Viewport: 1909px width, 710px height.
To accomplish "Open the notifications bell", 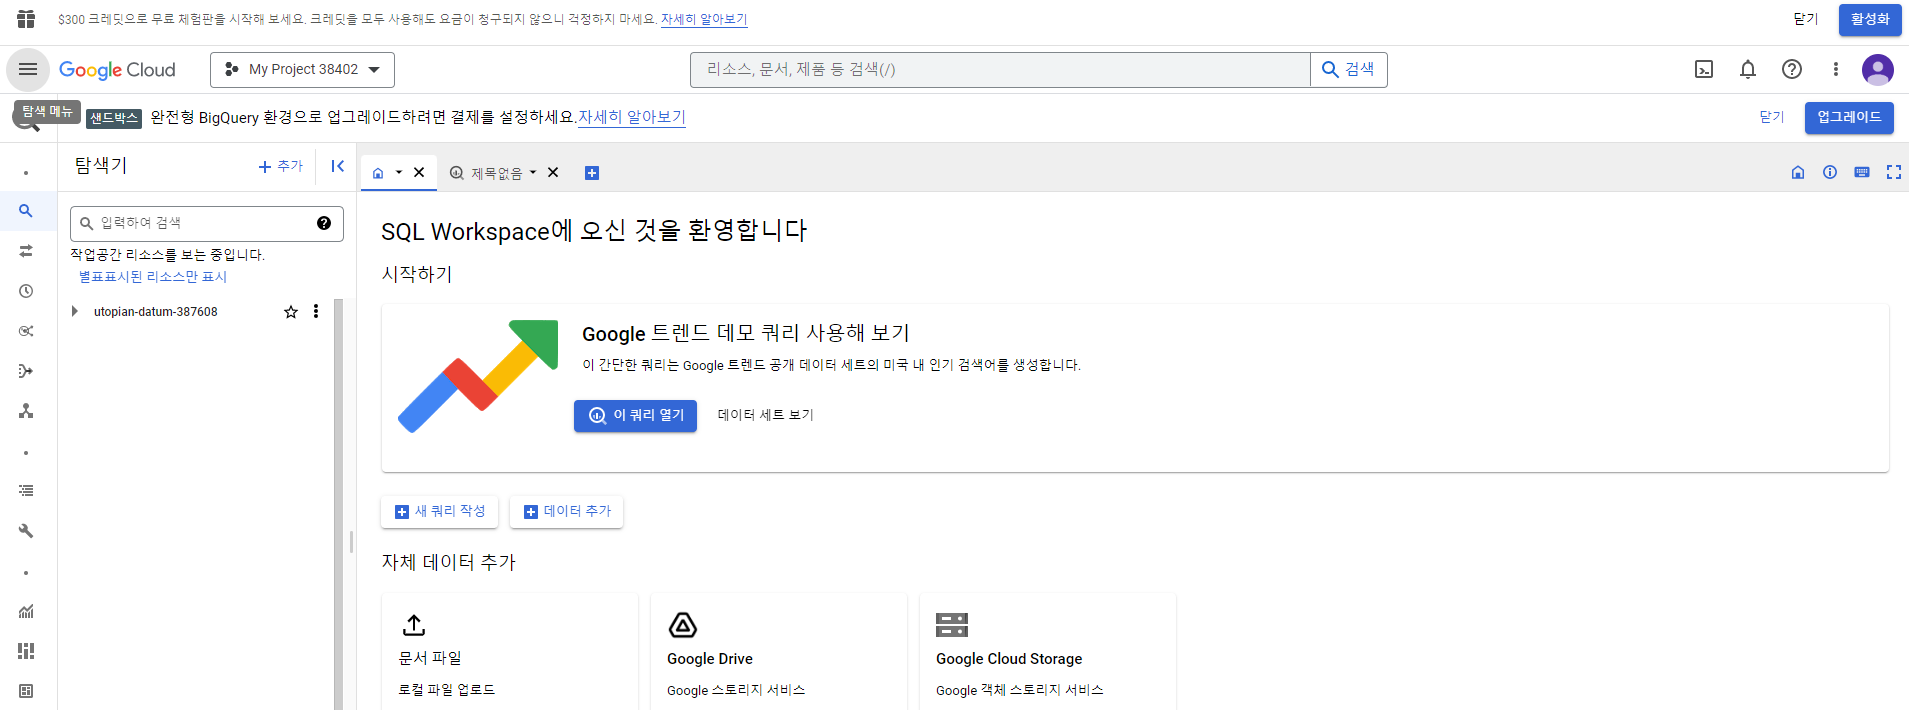I will [1748, 69].
